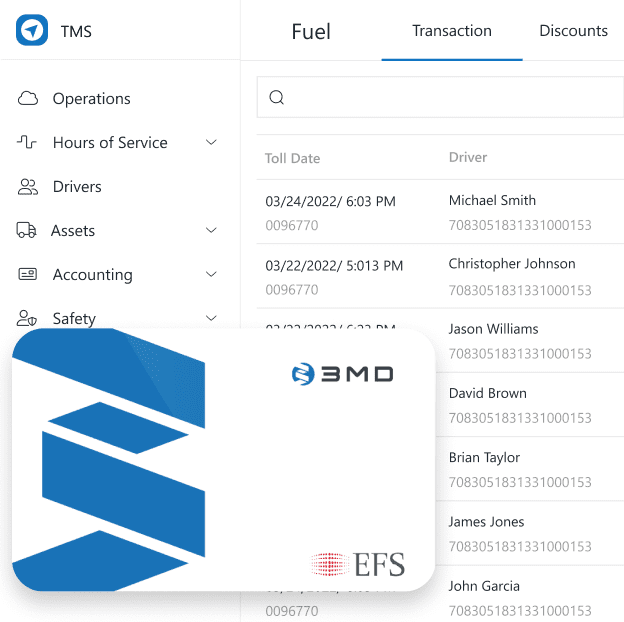The width and height of the screenshot is (624, 622).
Task: Expand the Accounting menu chevron
Action: point(211,274)
